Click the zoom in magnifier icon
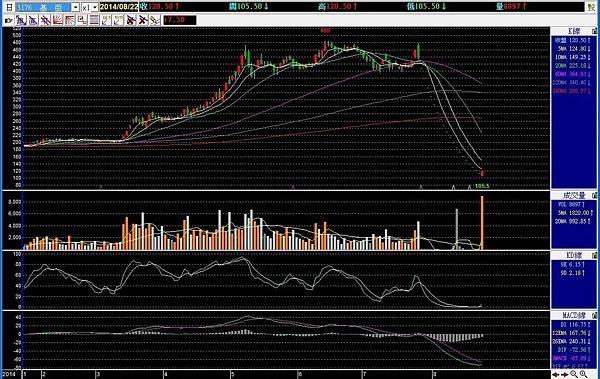Viewport: 600px width, 379px height. click(x=583, y=374)
